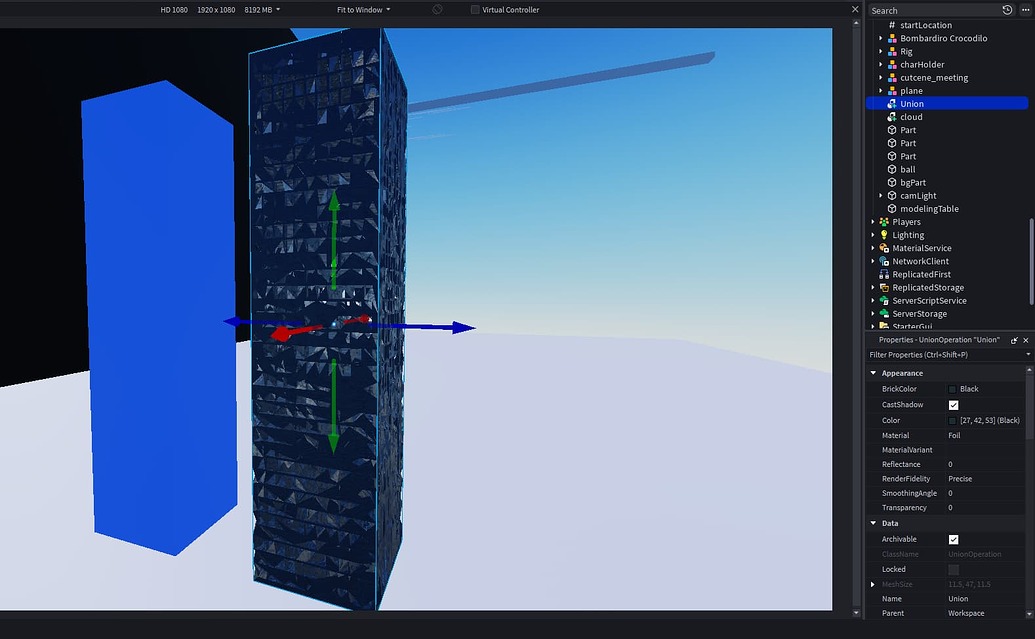Toggle the CastShadow checkbox

pyautogui.click(x=953, y=405)
